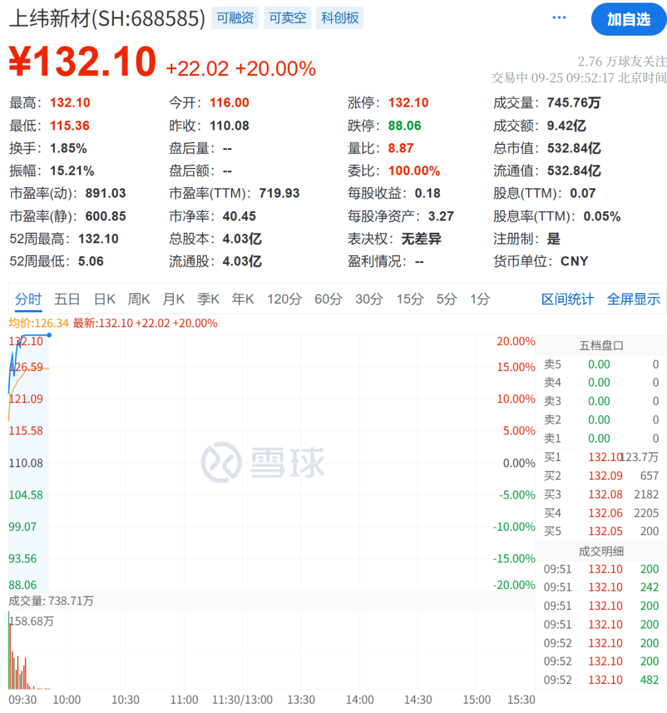Click the 量比 value 8.87
Image resolution: width=667 pixels, height=713 pixels.
coord(401,148)
